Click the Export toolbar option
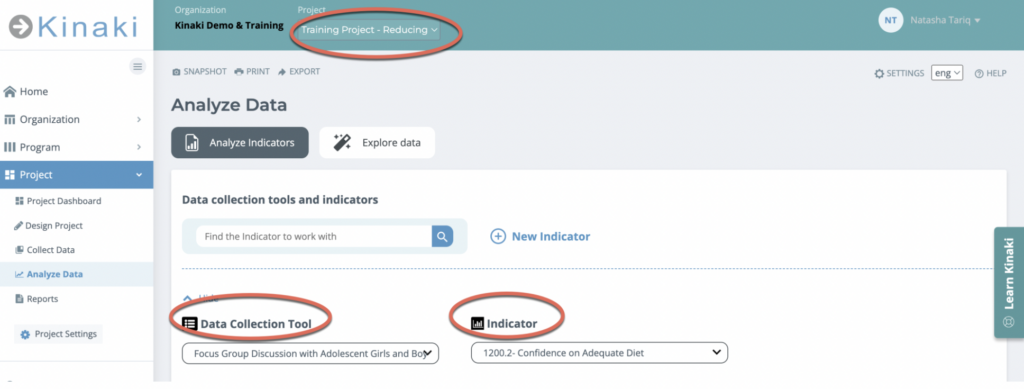The image size is (1024, 389). coord(299,72)
